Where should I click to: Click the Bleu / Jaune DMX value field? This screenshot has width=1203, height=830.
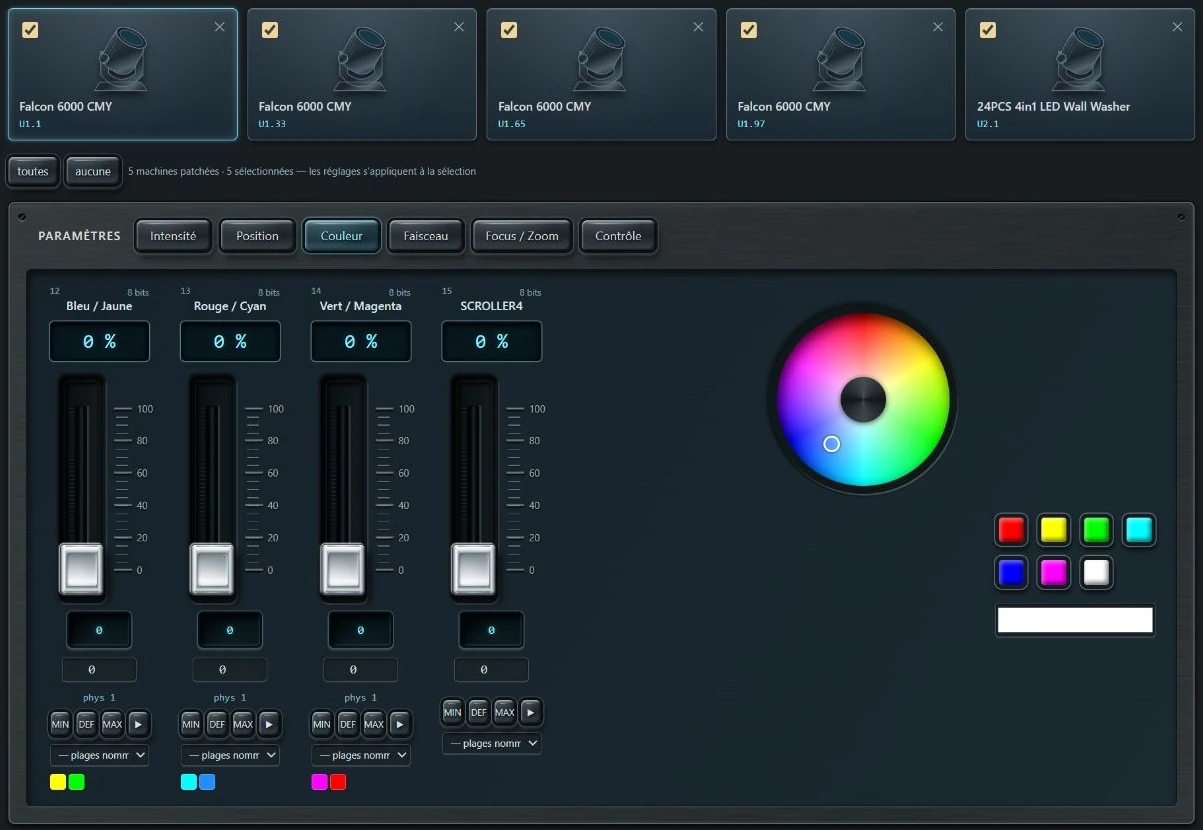click(x=99, y=631)
